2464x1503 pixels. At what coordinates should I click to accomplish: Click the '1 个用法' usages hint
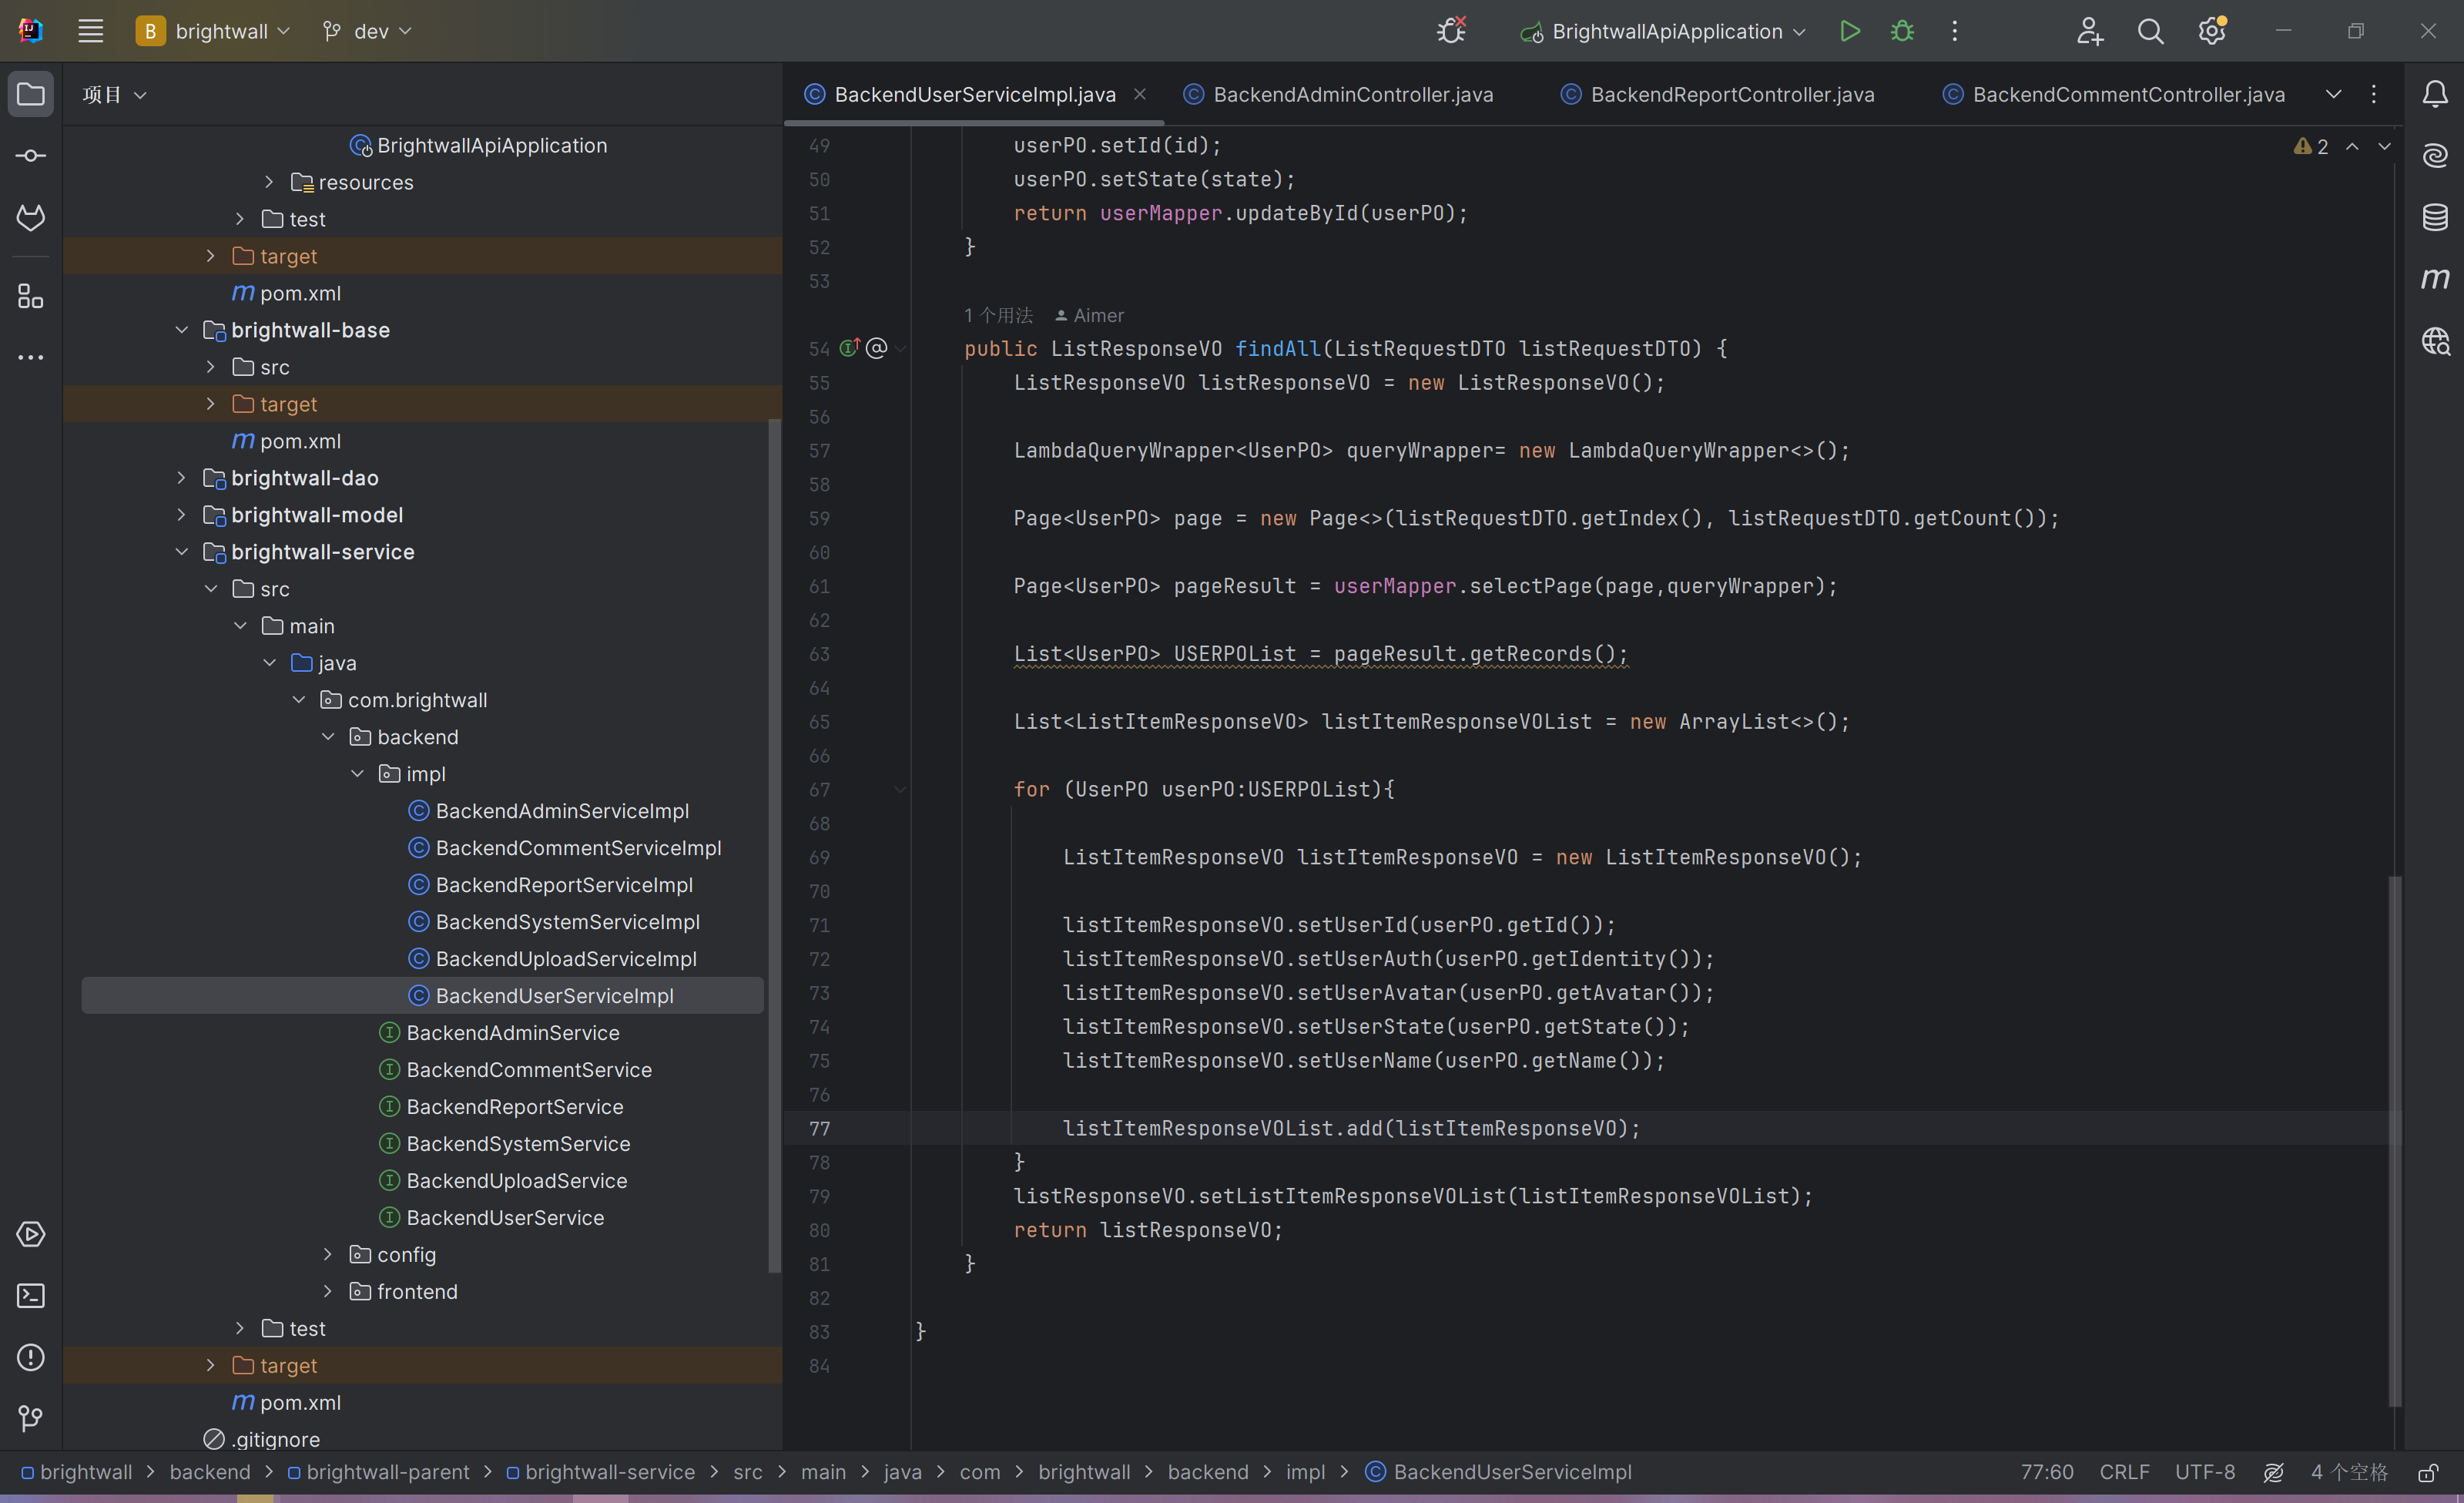point(998,315)
